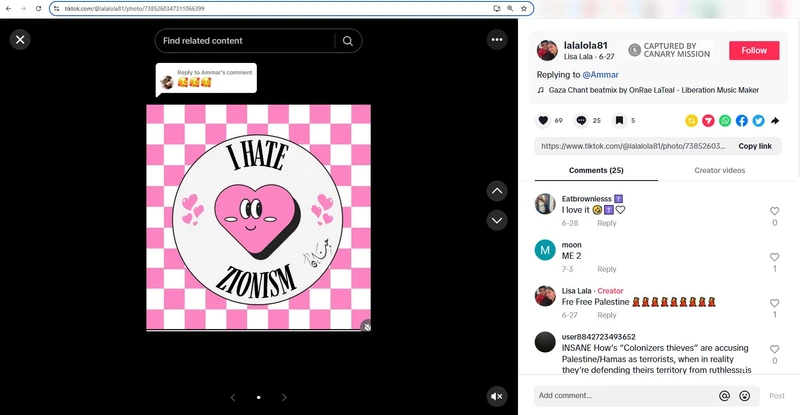The height and width of the screenshot is (415, 800).
Task: Go to the next post with down arrow
Action: click(497, 221)
